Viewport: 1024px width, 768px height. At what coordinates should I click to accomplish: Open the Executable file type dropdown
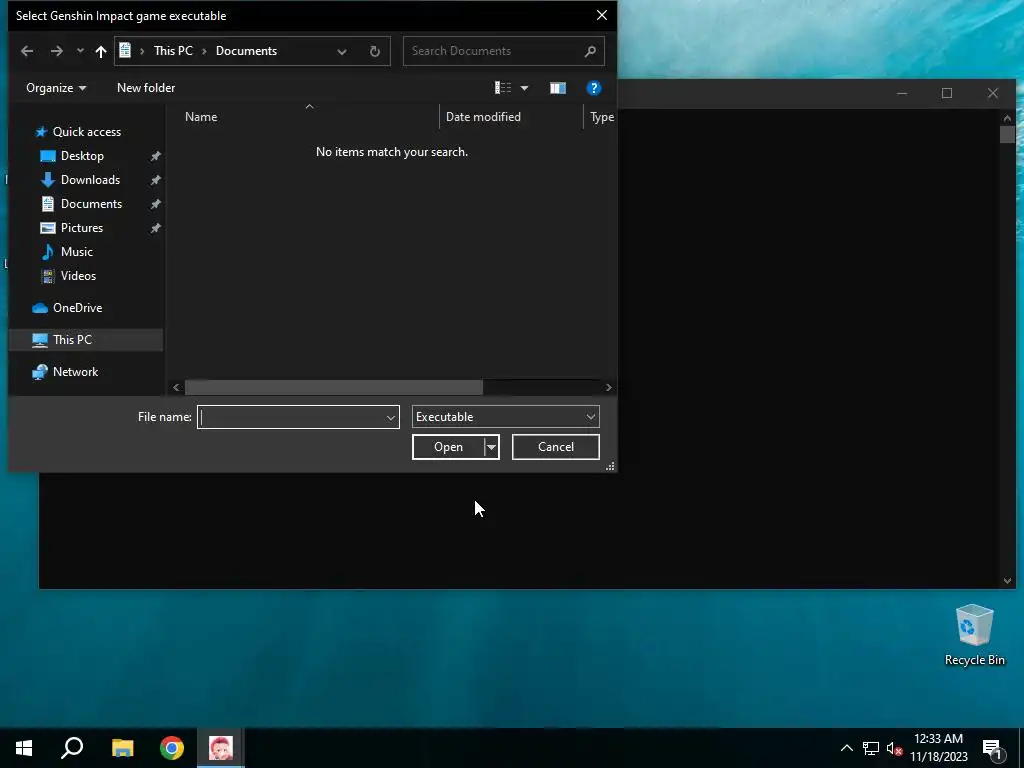pyautogui.click(x=505, y=417)
